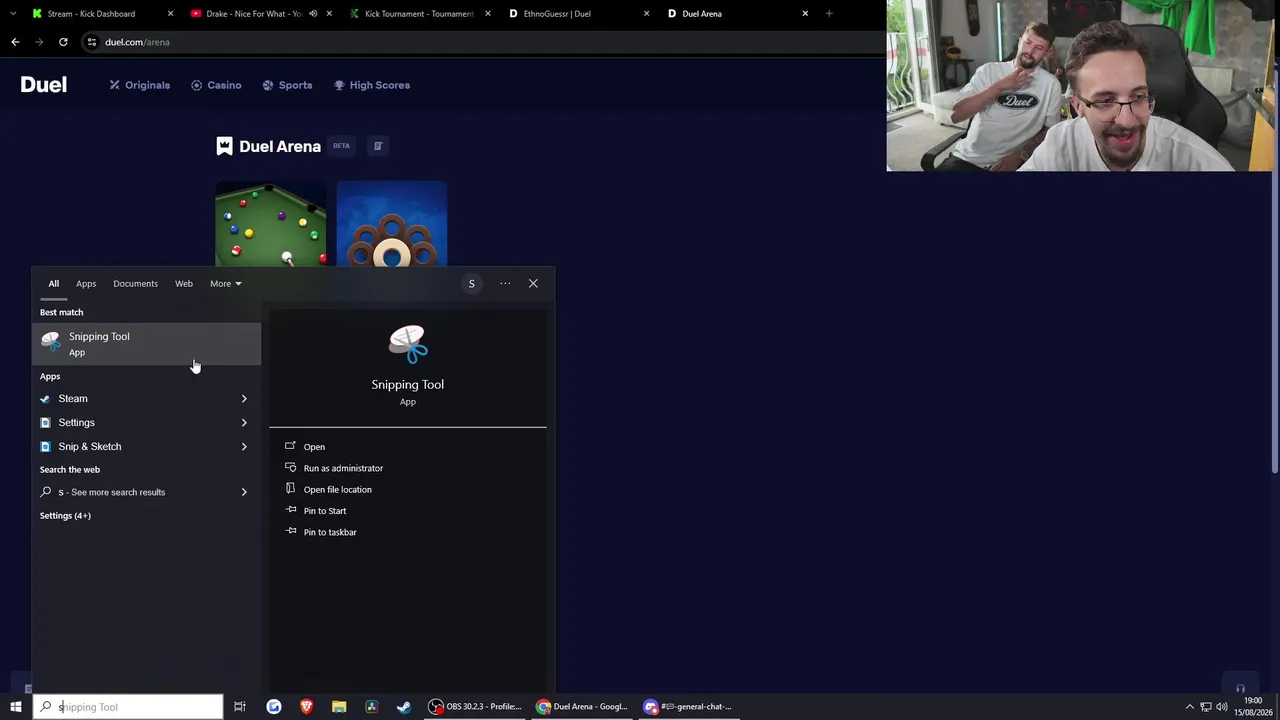Click the Windows search input box
1280x720 pixels.
[127, 707]
